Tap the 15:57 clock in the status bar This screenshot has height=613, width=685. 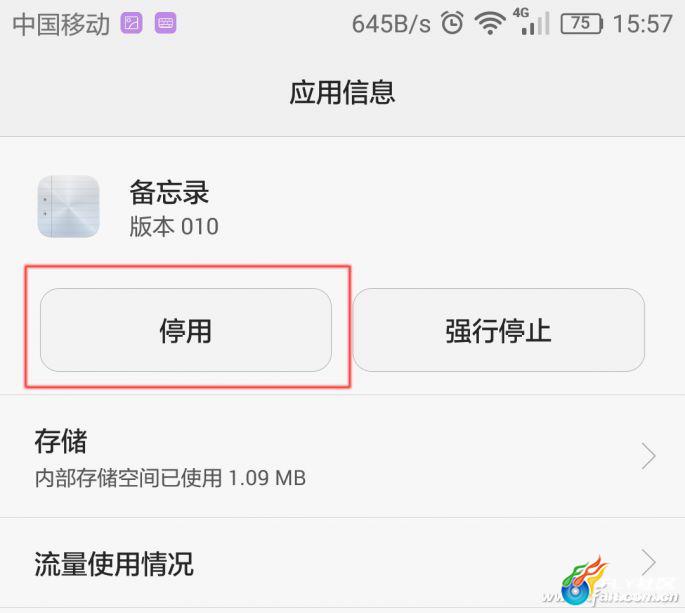642,24
